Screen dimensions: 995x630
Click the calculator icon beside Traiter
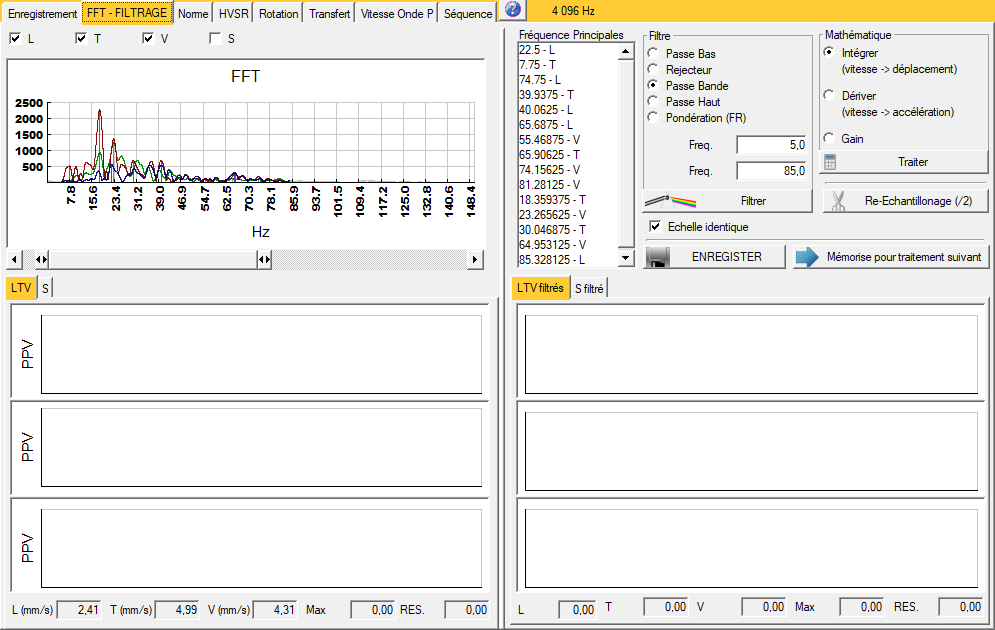coord(829,162)
